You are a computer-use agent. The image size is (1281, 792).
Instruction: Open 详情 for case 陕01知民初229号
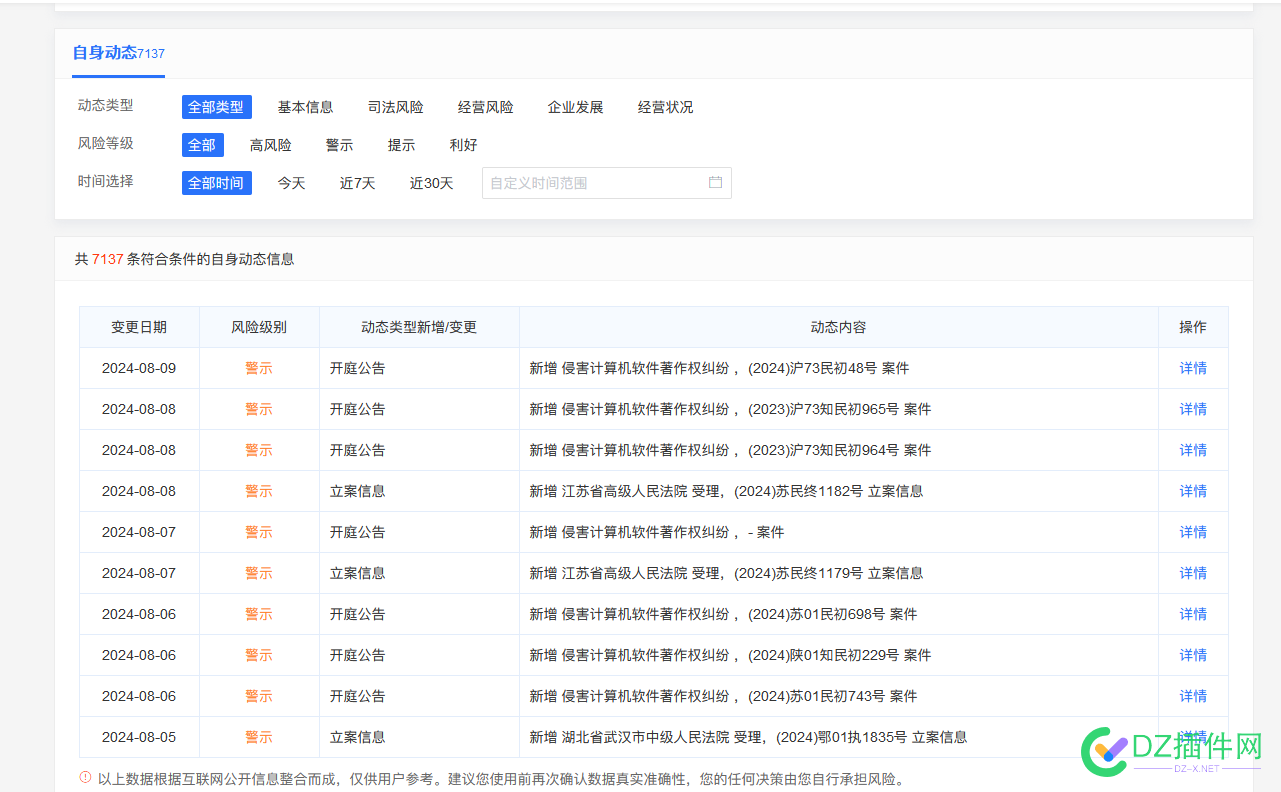[x=1193, y=655]
